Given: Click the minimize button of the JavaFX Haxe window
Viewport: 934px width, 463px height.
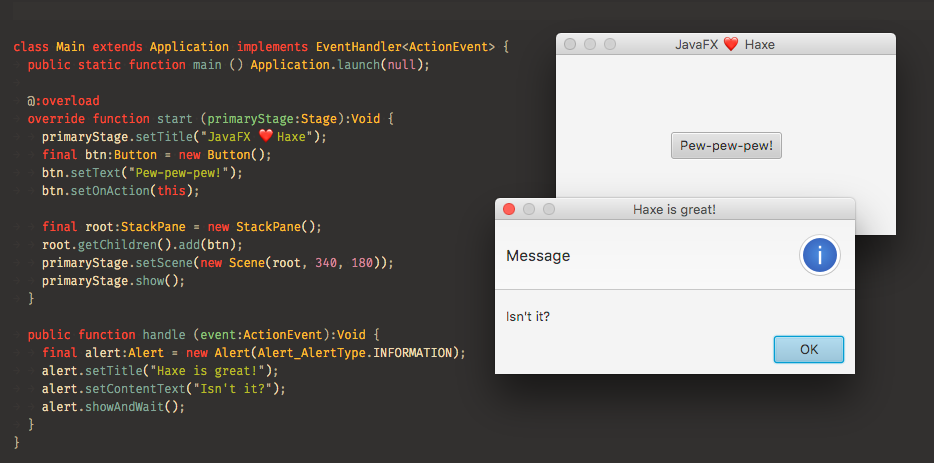Looking at the screenshot, I should 590,44.
